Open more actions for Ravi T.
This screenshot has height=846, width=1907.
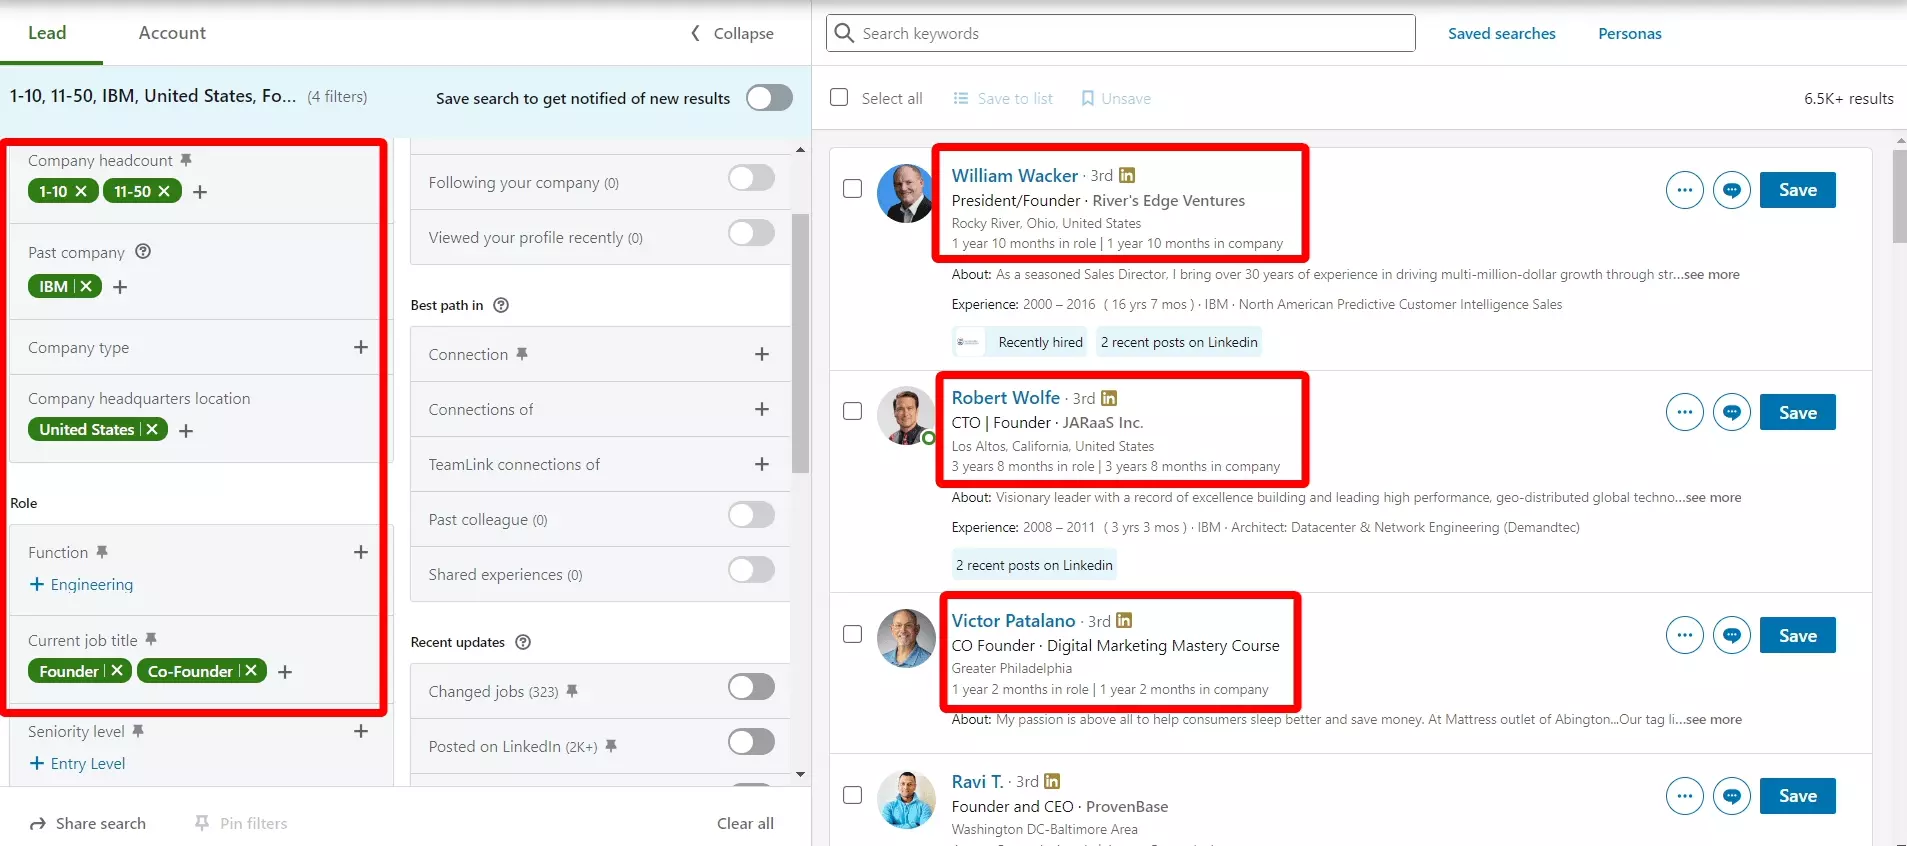tap(1685, 796)
